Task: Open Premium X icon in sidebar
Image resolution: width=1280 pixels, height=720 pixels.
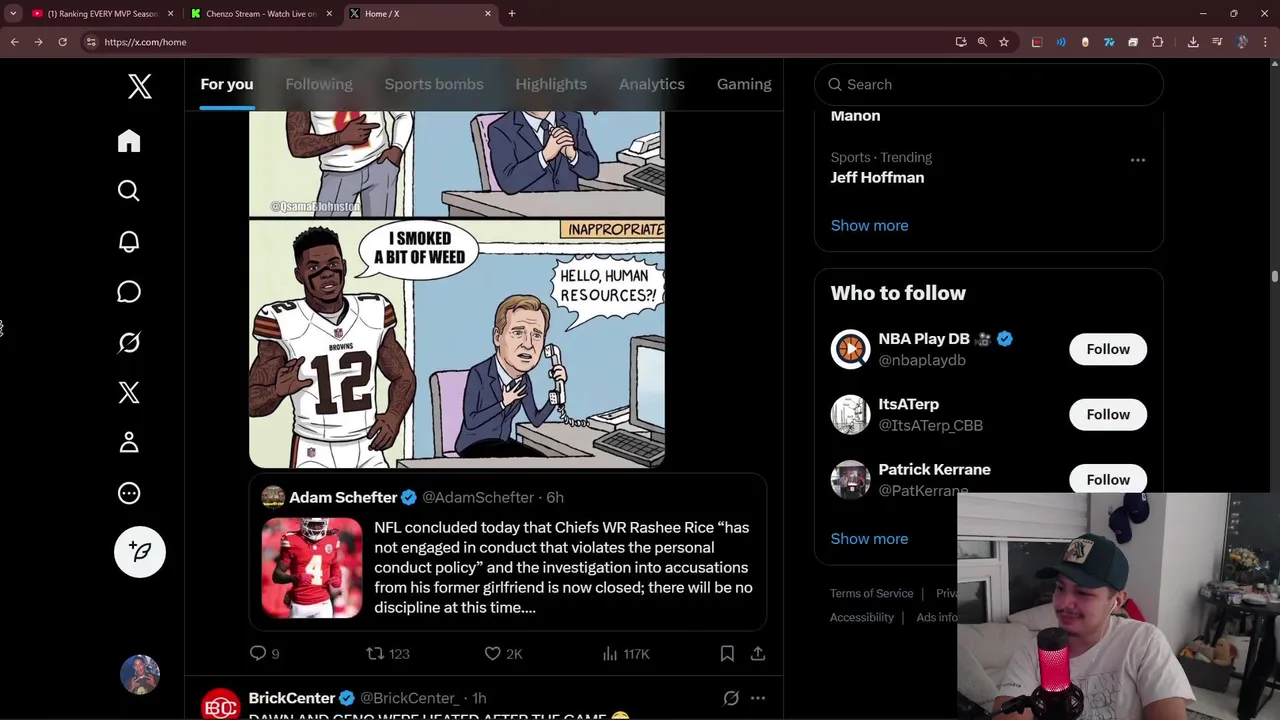Action: (x=129, y=393)
